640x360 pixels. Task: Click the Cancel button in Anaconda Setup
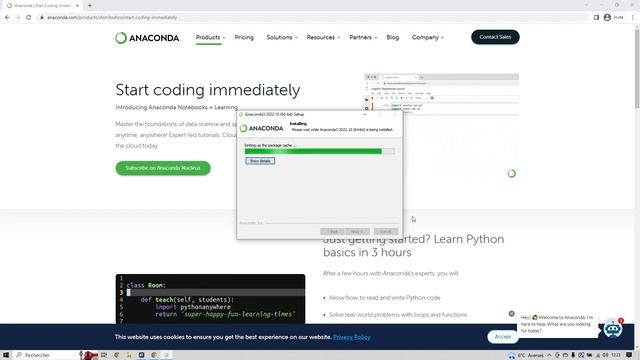386,231
